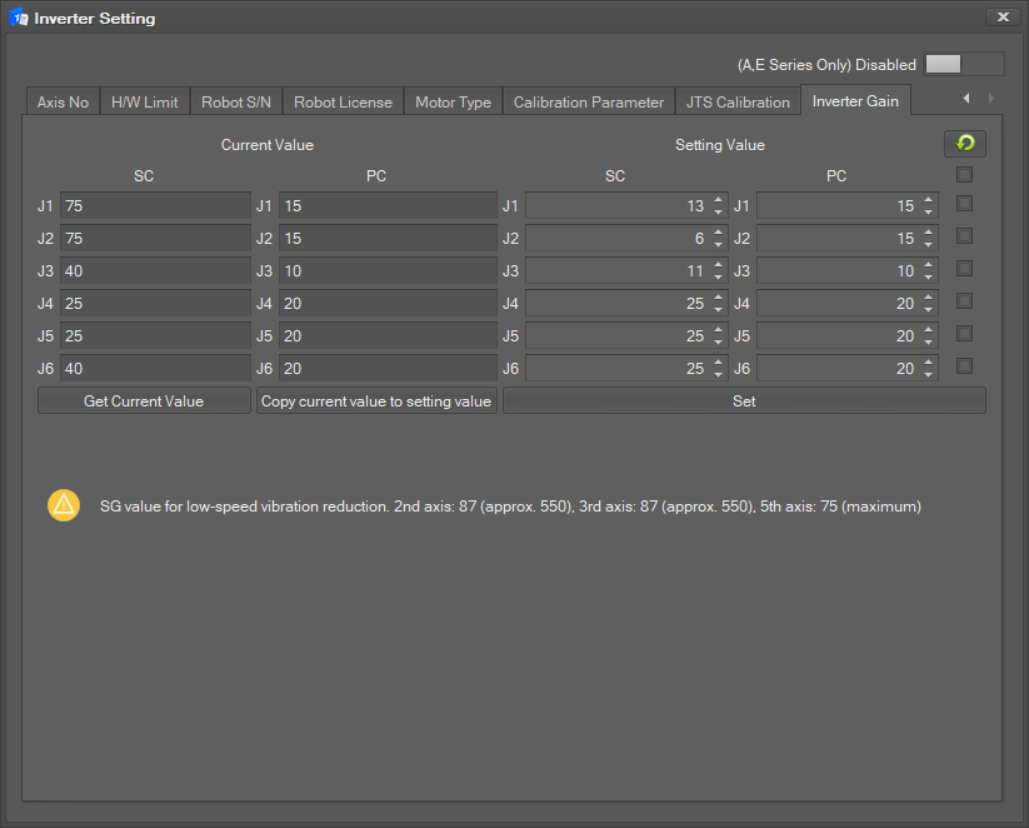Decrease the J6 PC setting value

pos(928,374)
